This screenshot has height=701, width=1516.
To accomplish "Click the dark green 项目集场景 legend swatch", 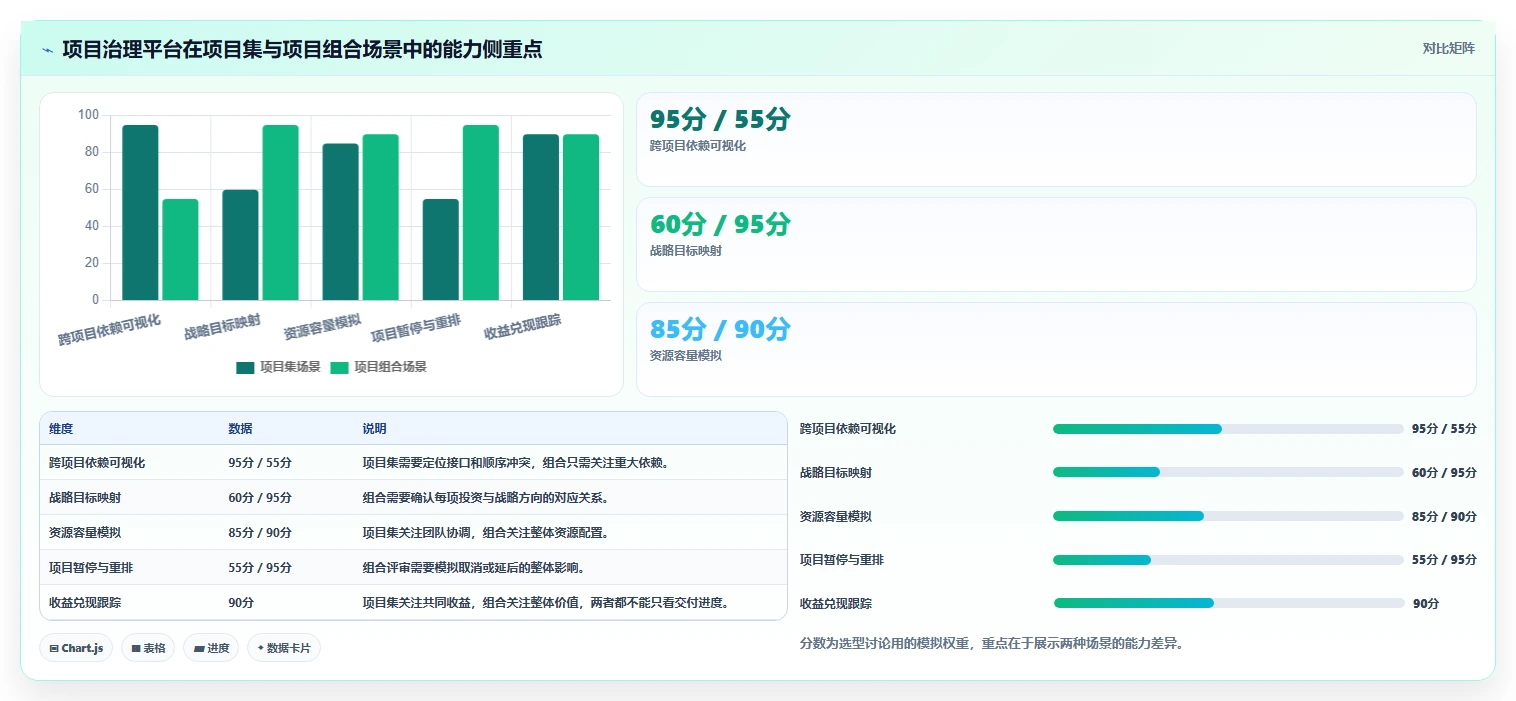I will pyautogui.click(x=245, y=367).
